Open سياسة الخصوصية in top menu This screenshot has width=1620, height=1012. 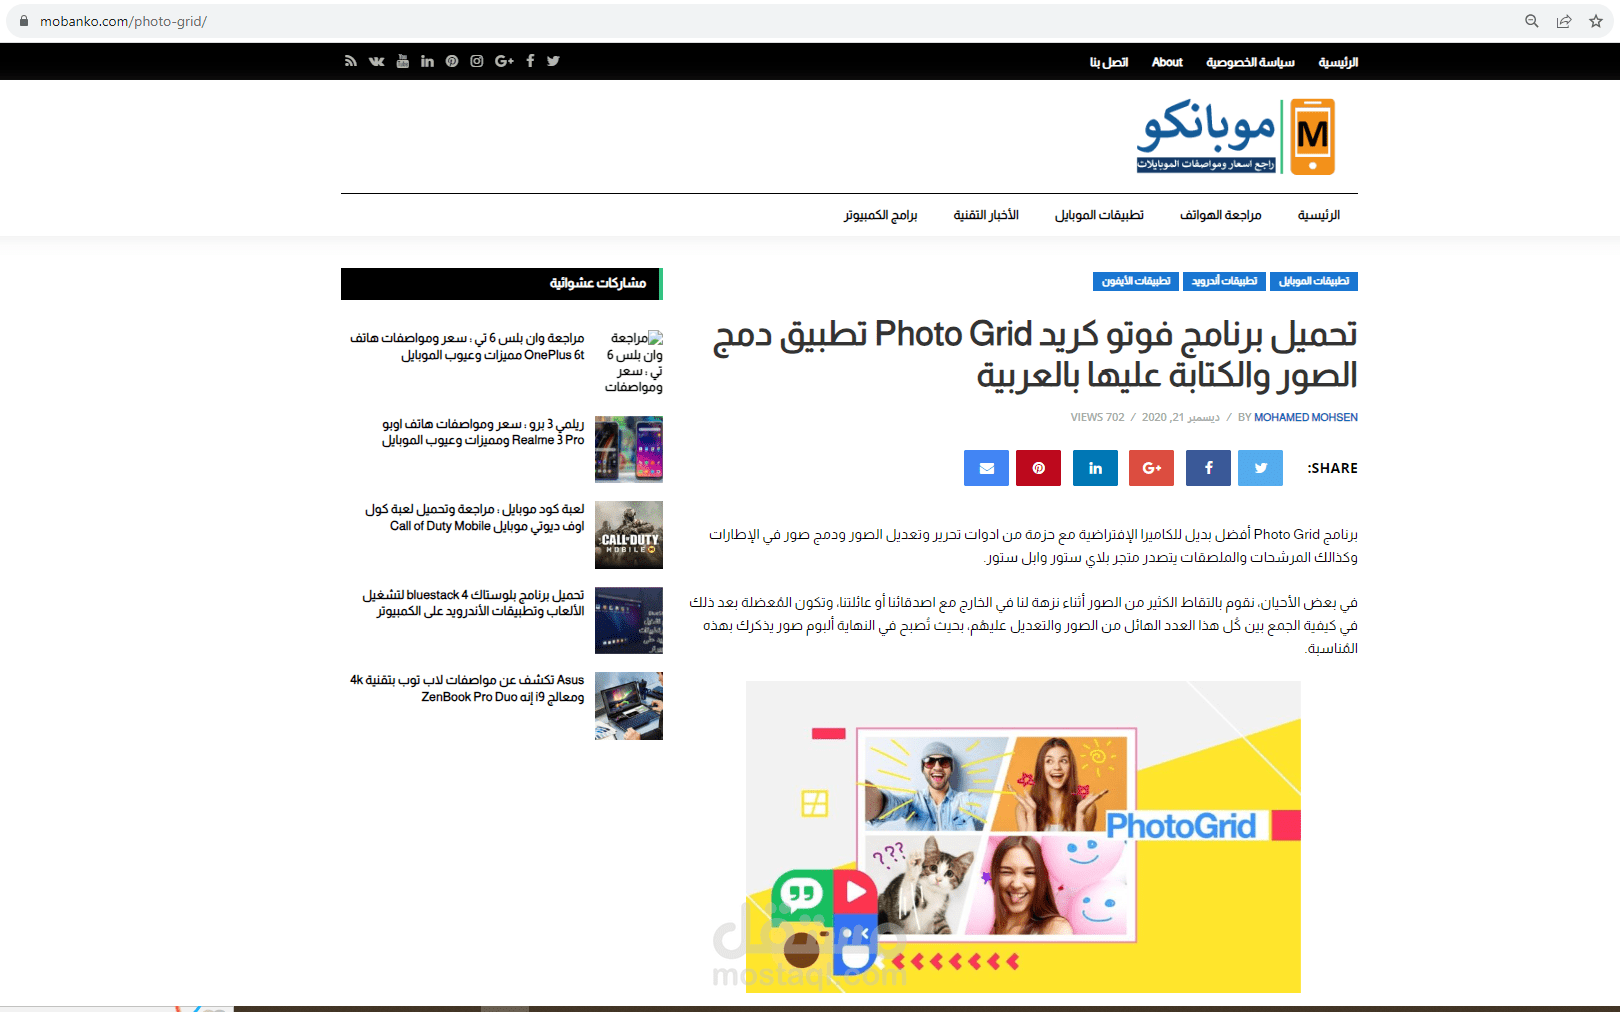pyautogui.click(x=1250, y=62)
